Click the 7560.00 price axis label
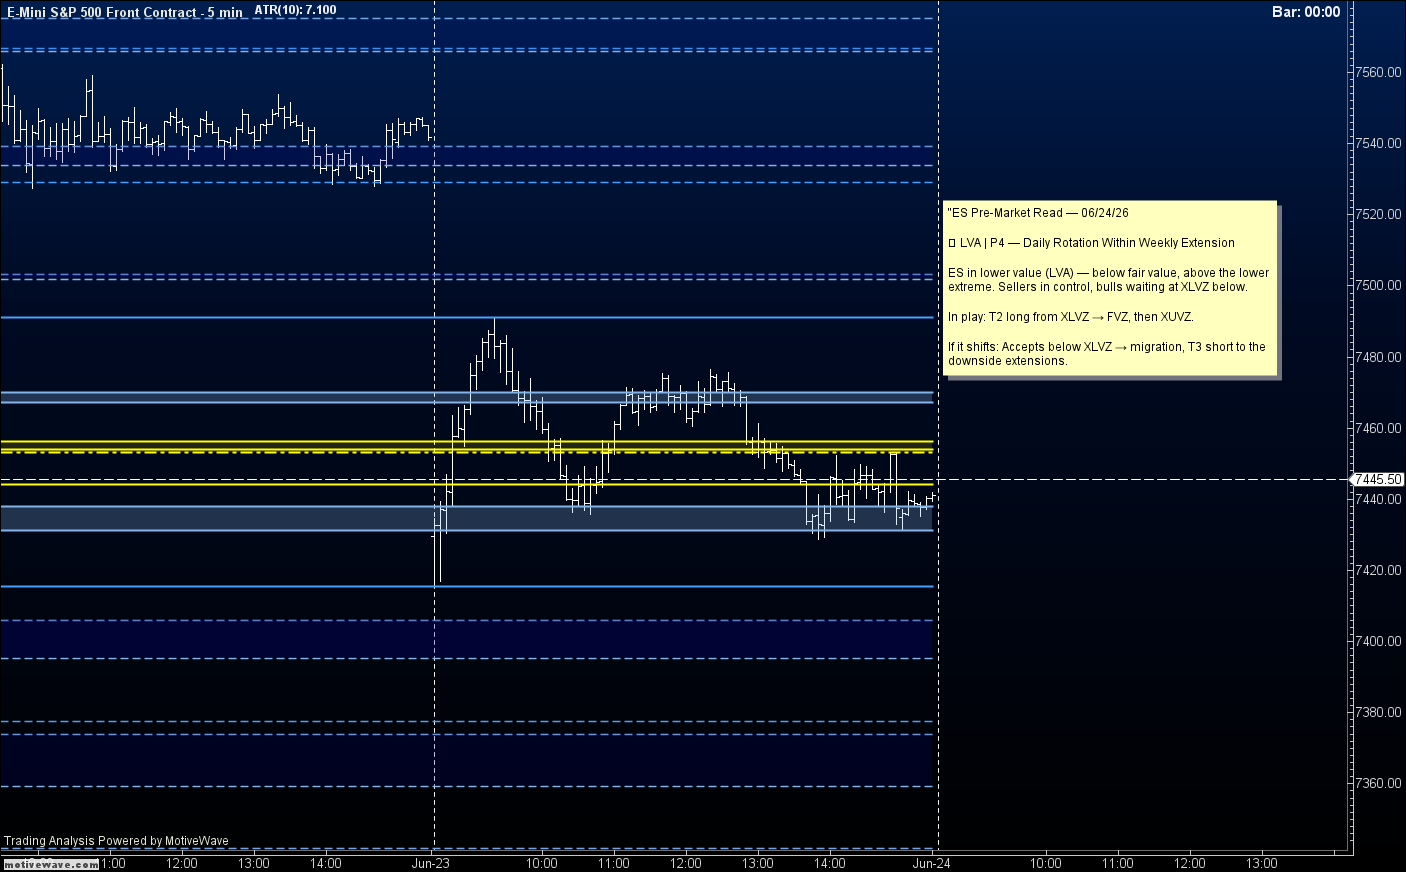1406x872 pixels. (x=1378, y=73)
